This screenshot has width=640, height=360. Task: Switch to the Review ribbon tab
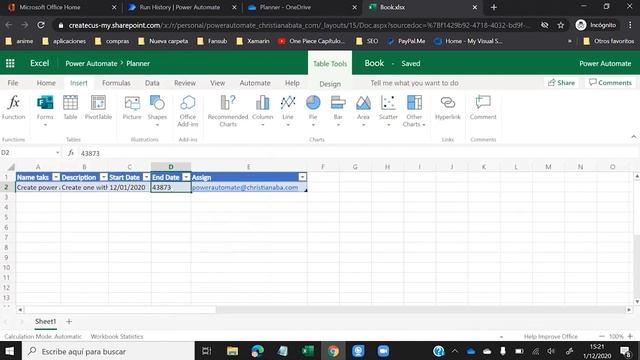[x=185, y=83]
